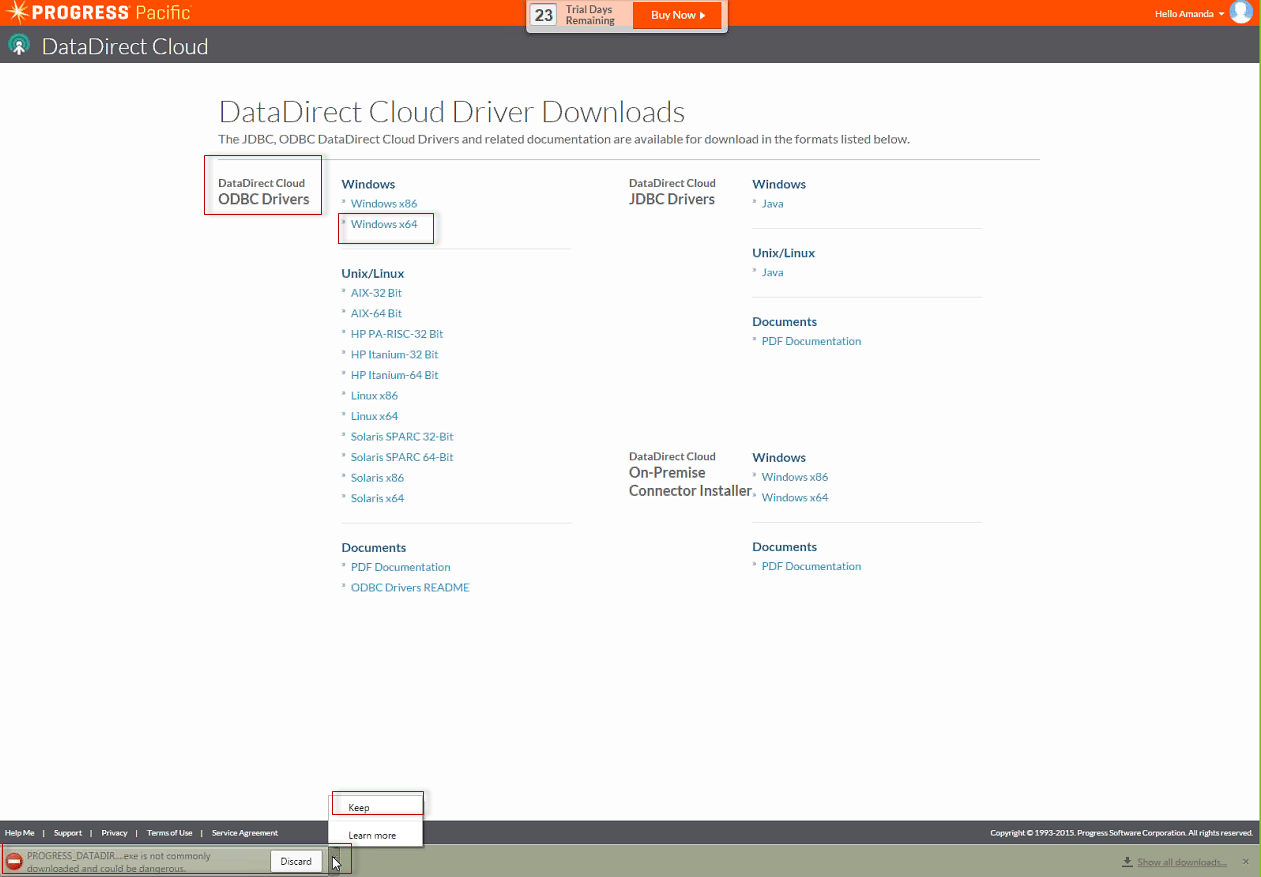Download ODBC Windows x86 driver
The image size is (1261, 877).
(x=384, y=203)
